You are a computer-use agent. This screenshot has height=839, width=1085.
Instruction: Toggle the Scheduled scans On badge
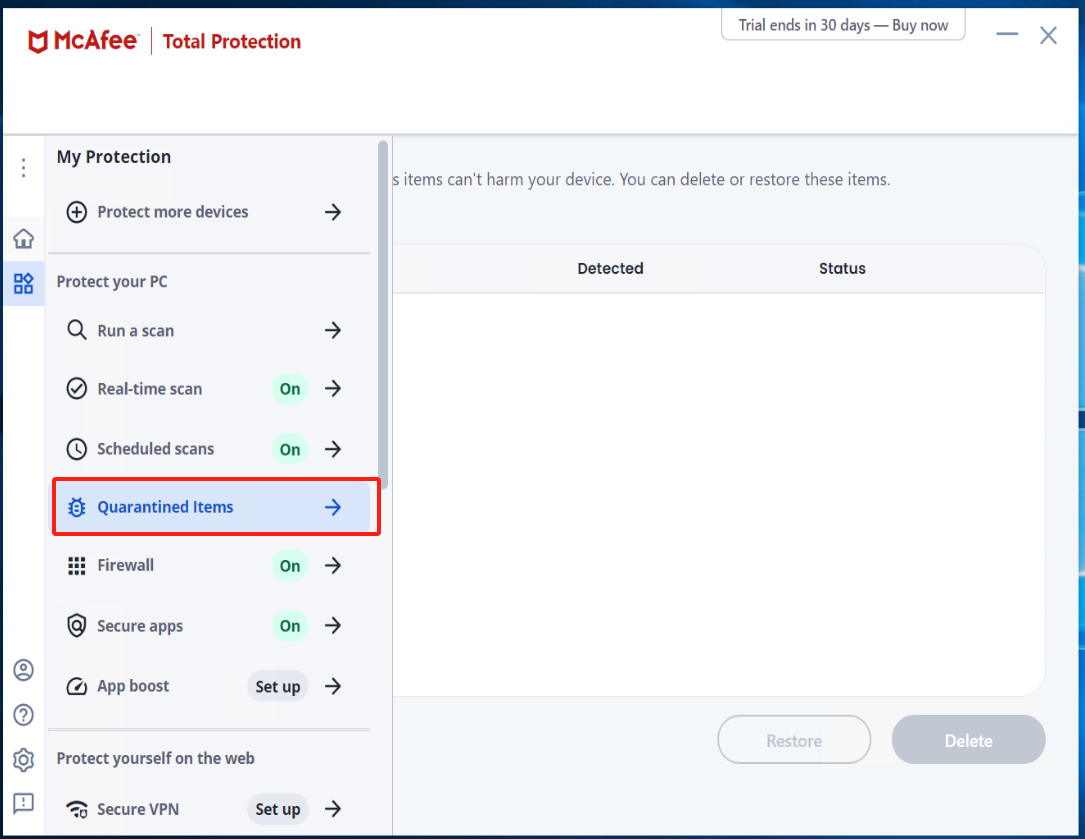pyautogui.click(x=290, y=449)
